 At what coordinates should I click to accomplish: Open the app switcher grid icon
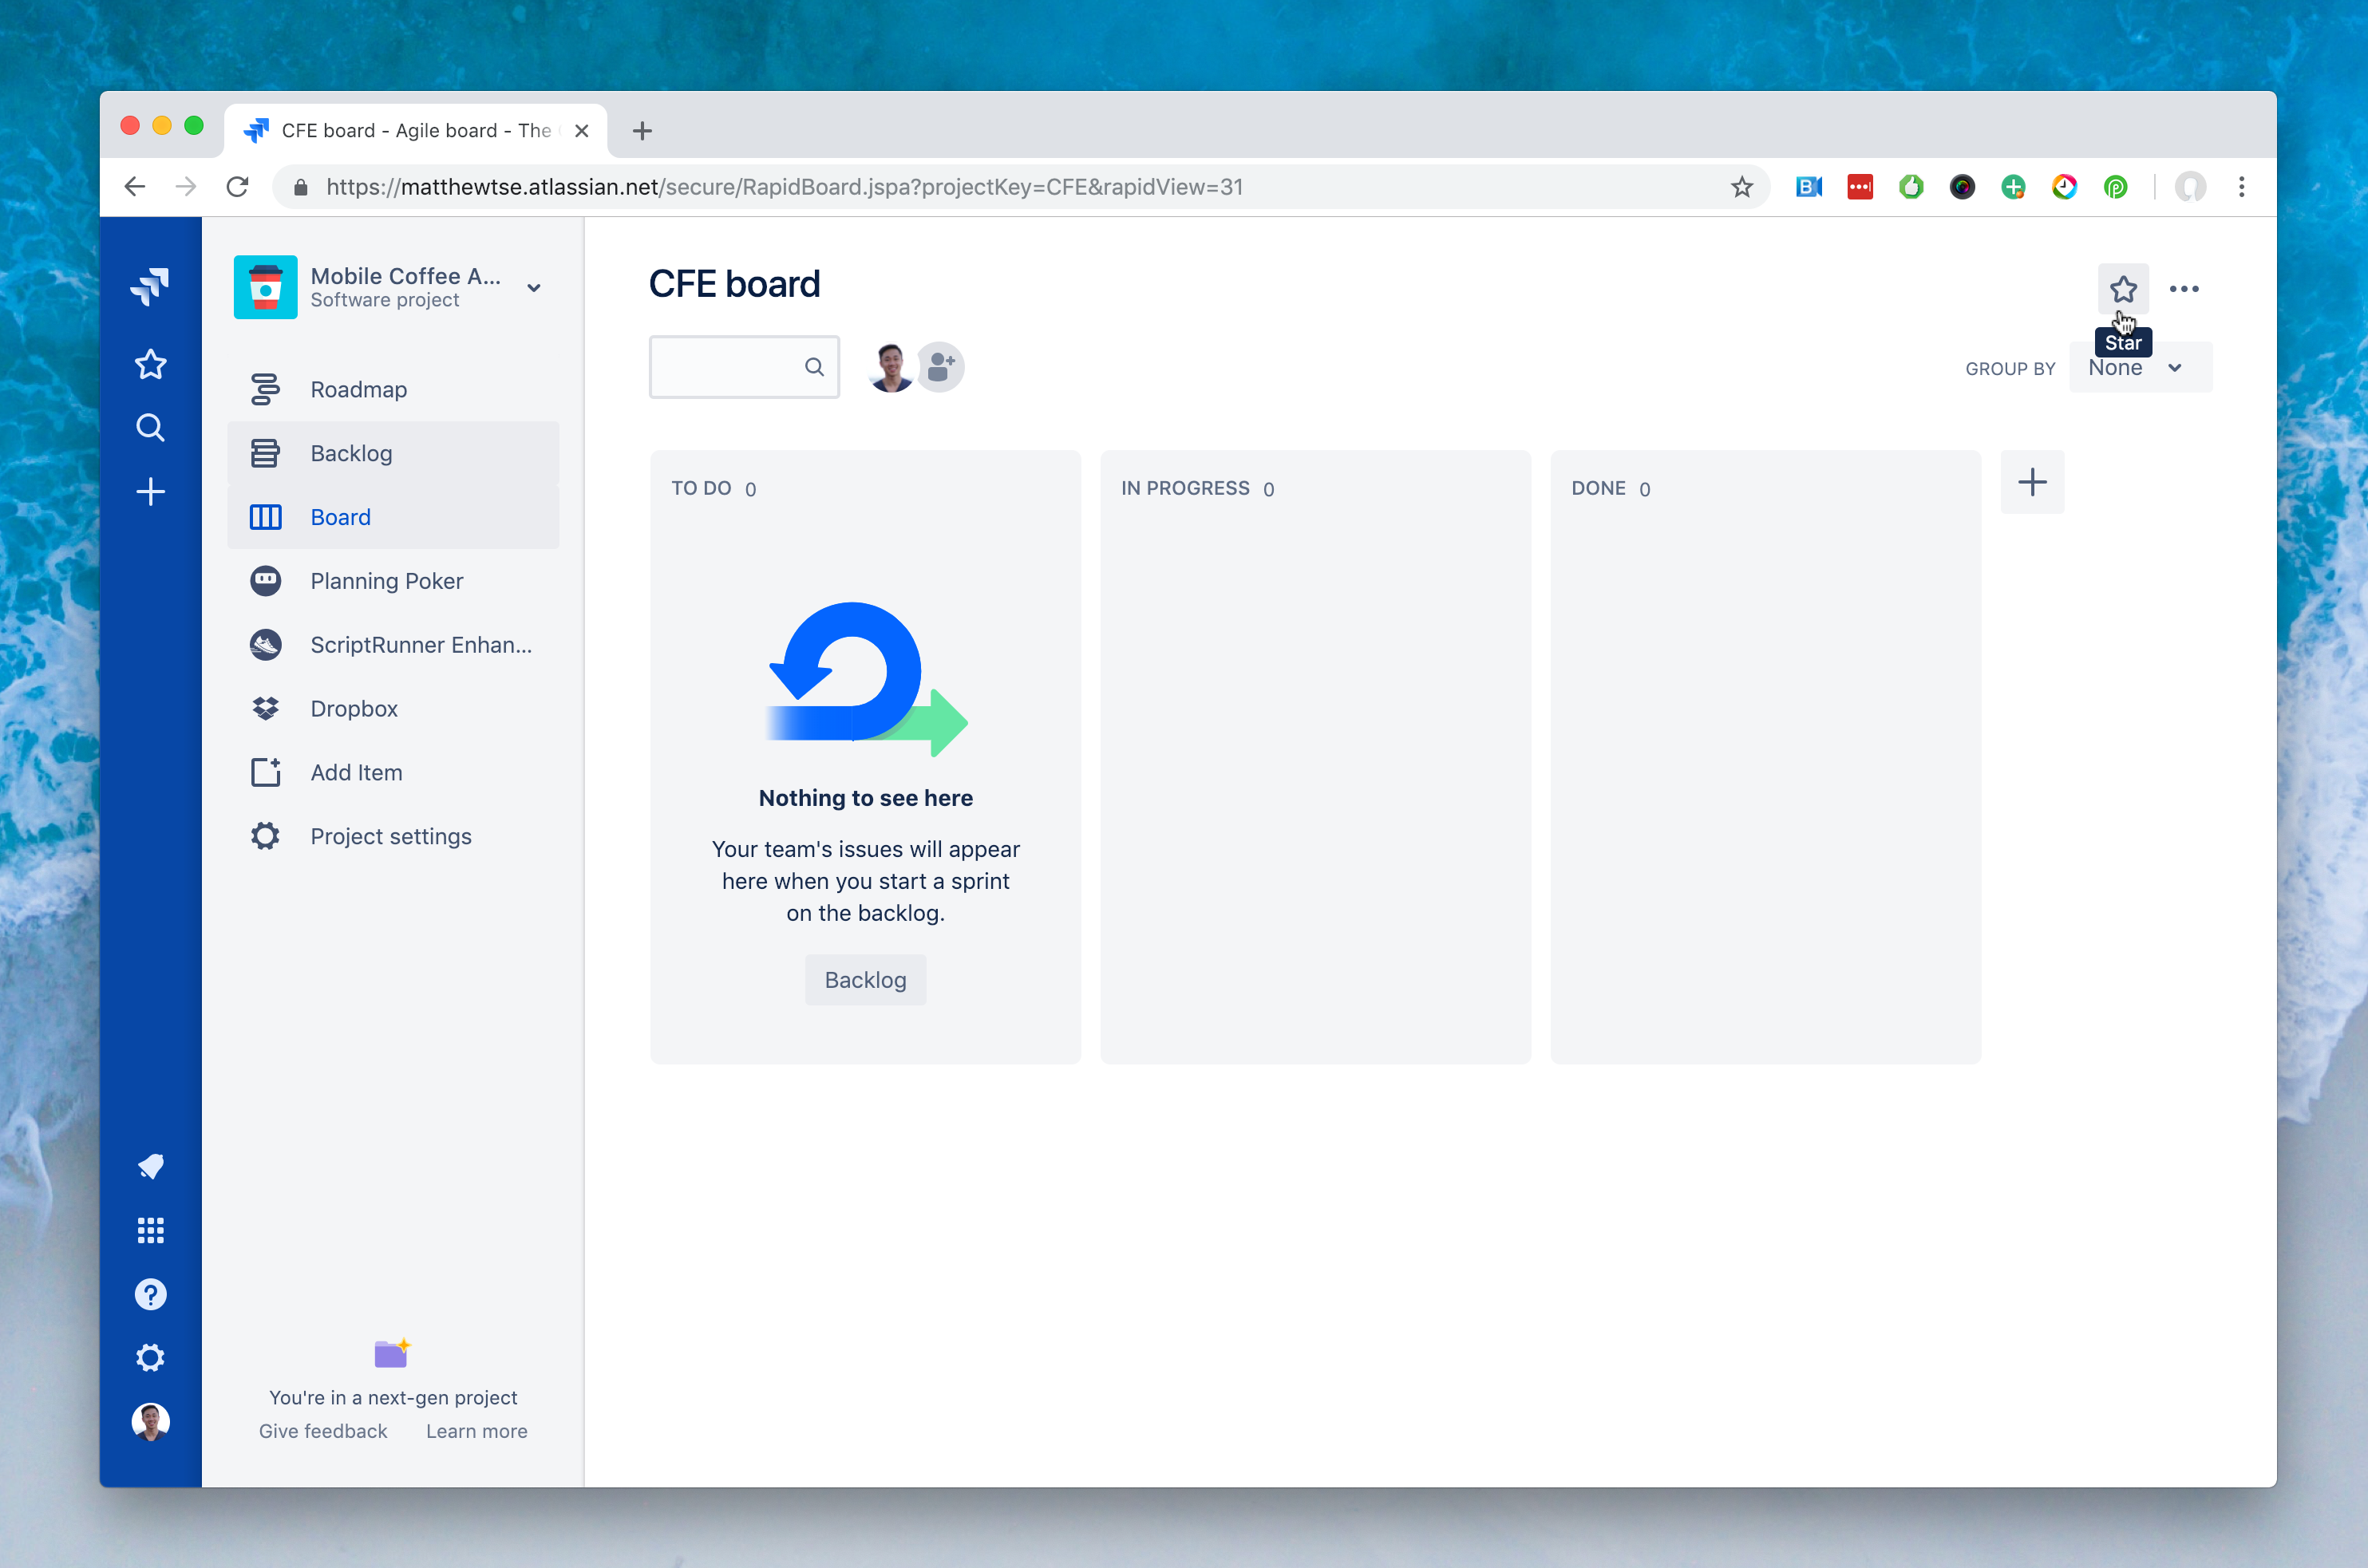click(150, 1230)
